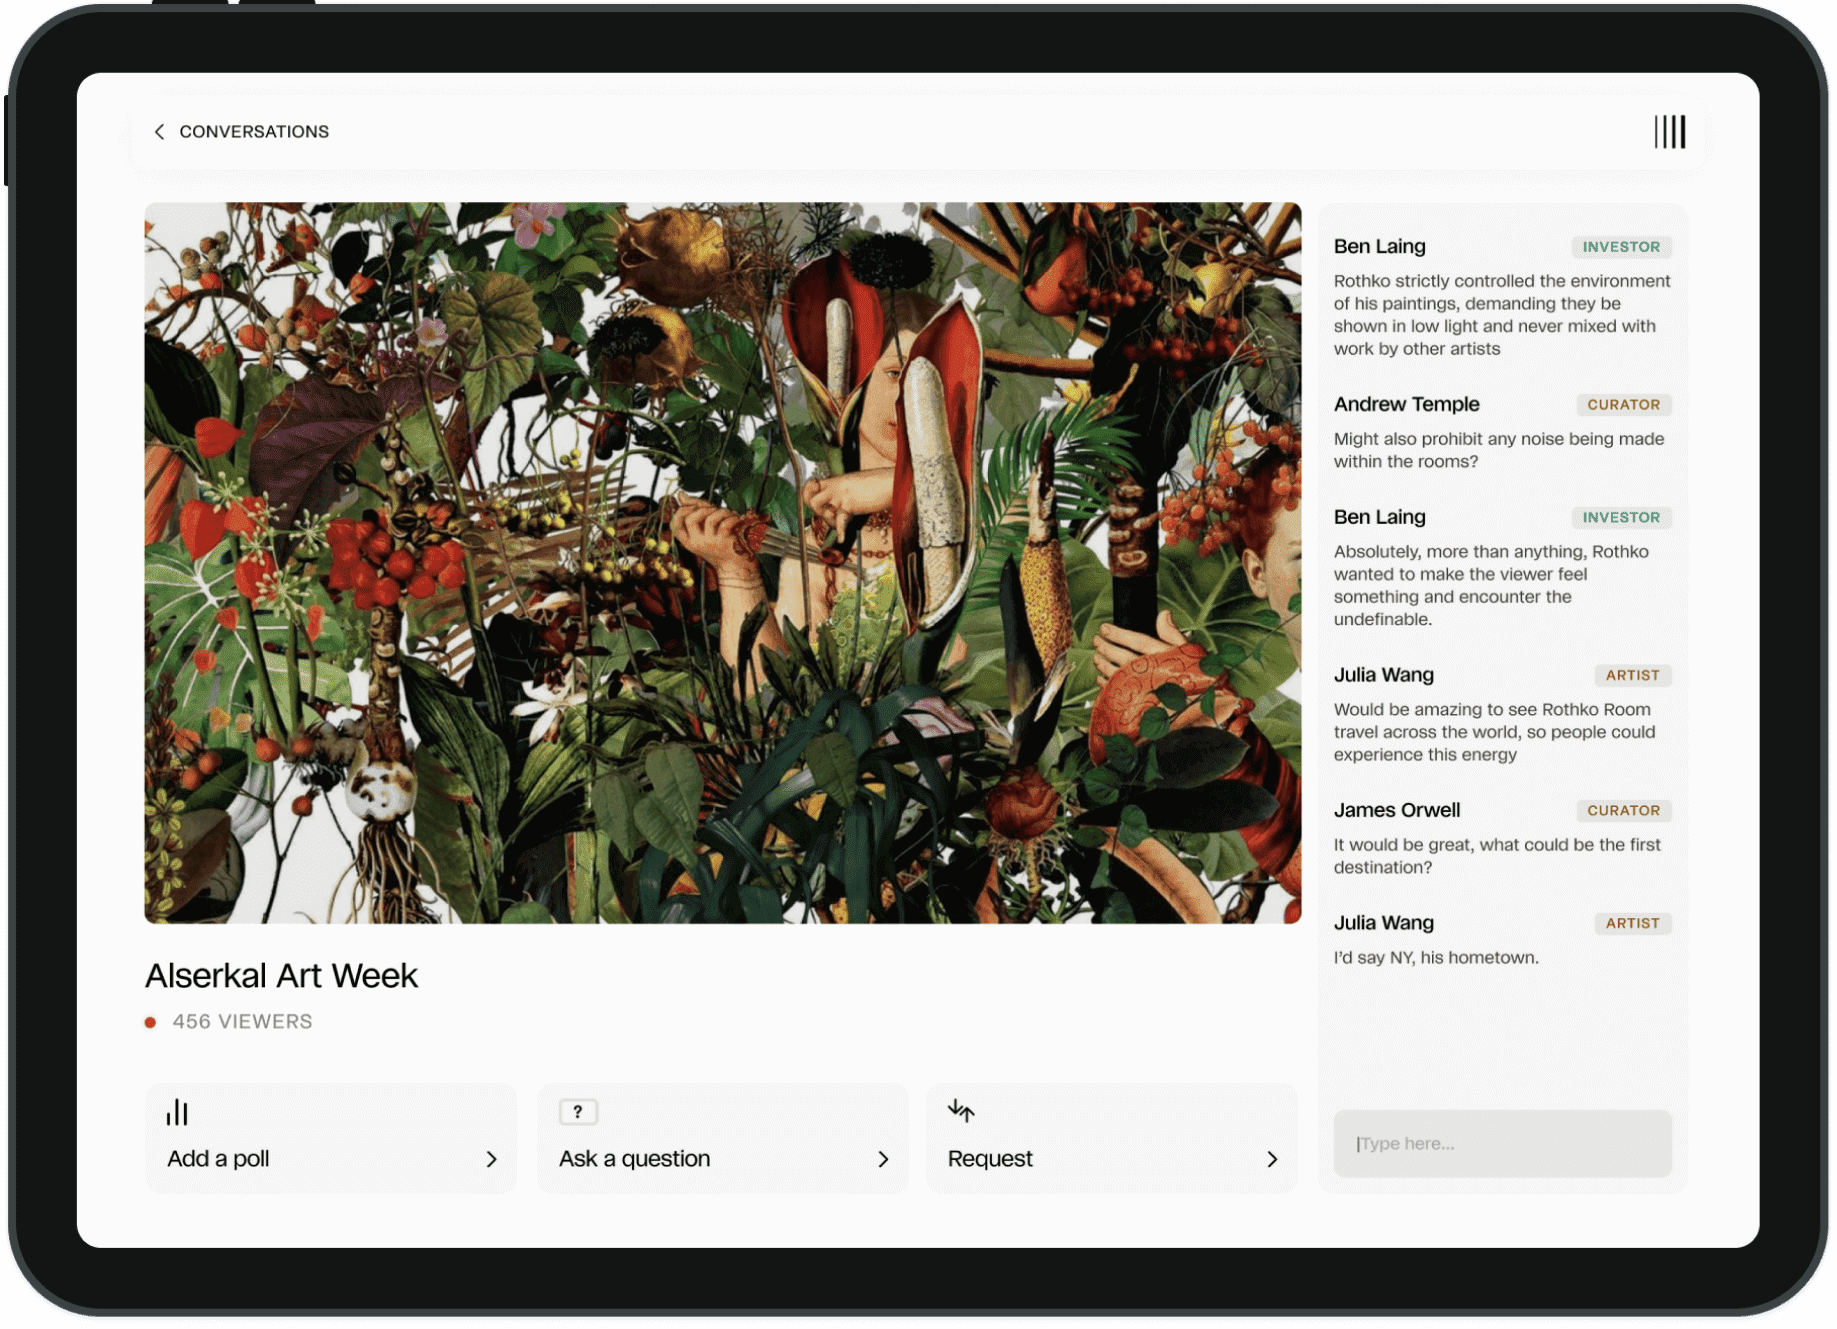This screenshot has width=1837, height=1329.
Task: Click message starting "Rothko strictly controlled"
Action: click(x=1502, y=315)
